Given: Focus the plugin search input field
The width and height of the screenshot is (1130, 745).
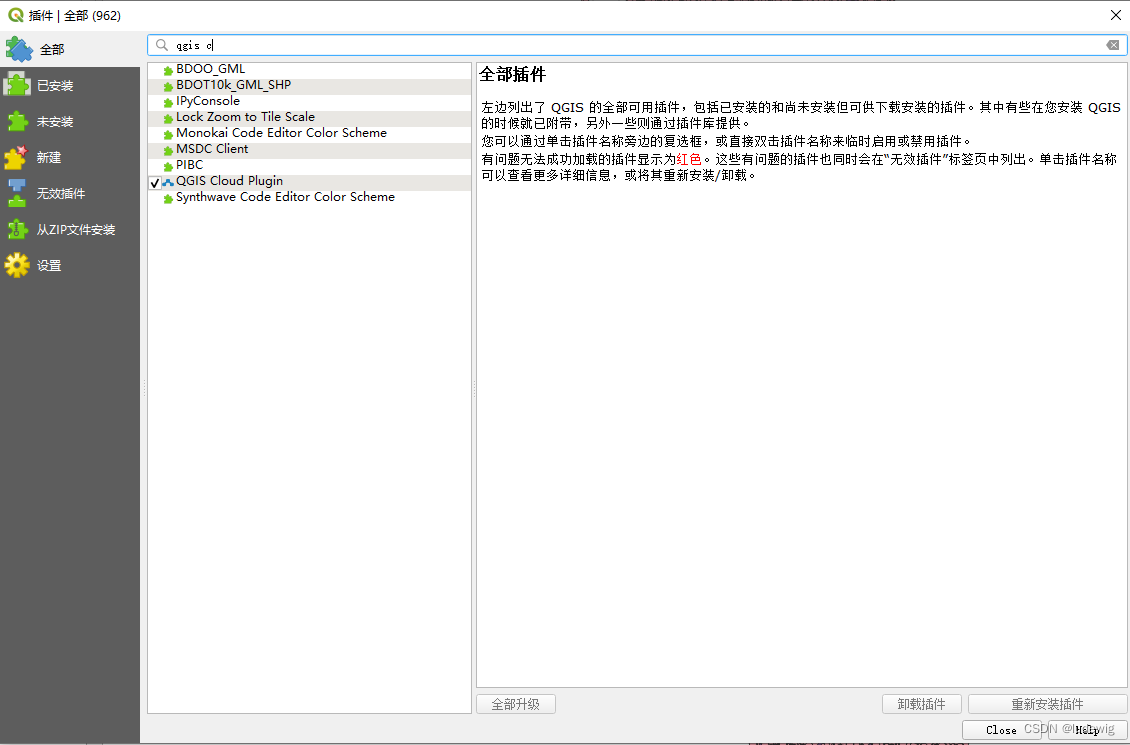Looking at the screenshot, I should (637, 45).
